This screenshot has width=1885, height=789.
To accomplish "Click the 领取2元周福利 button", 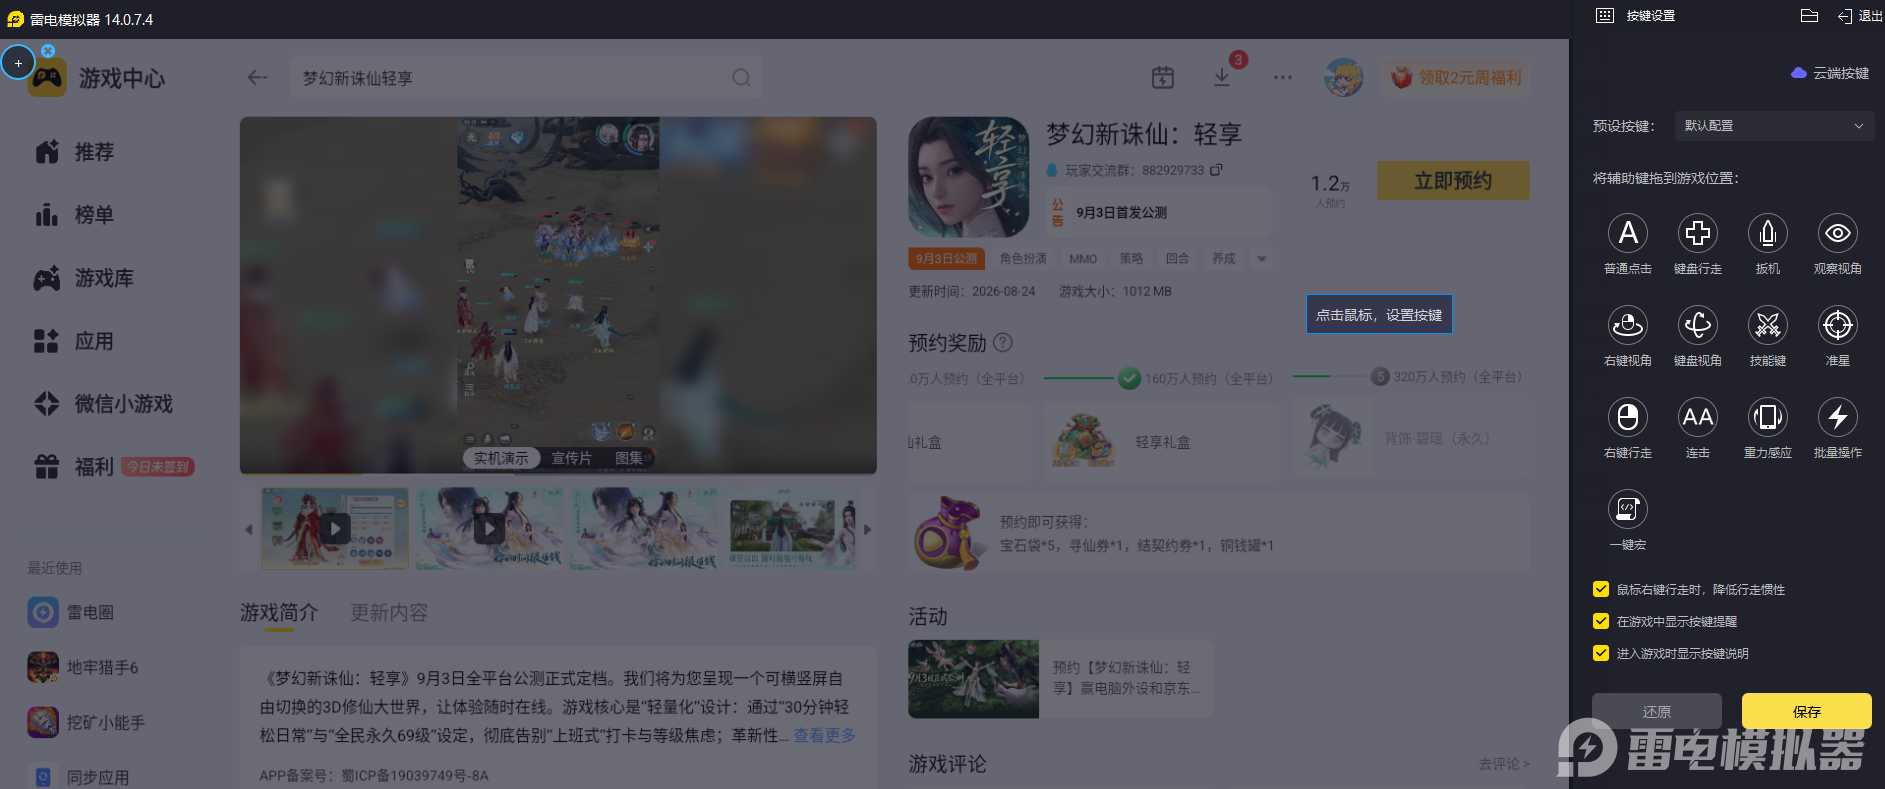I will click(1457, 77).
